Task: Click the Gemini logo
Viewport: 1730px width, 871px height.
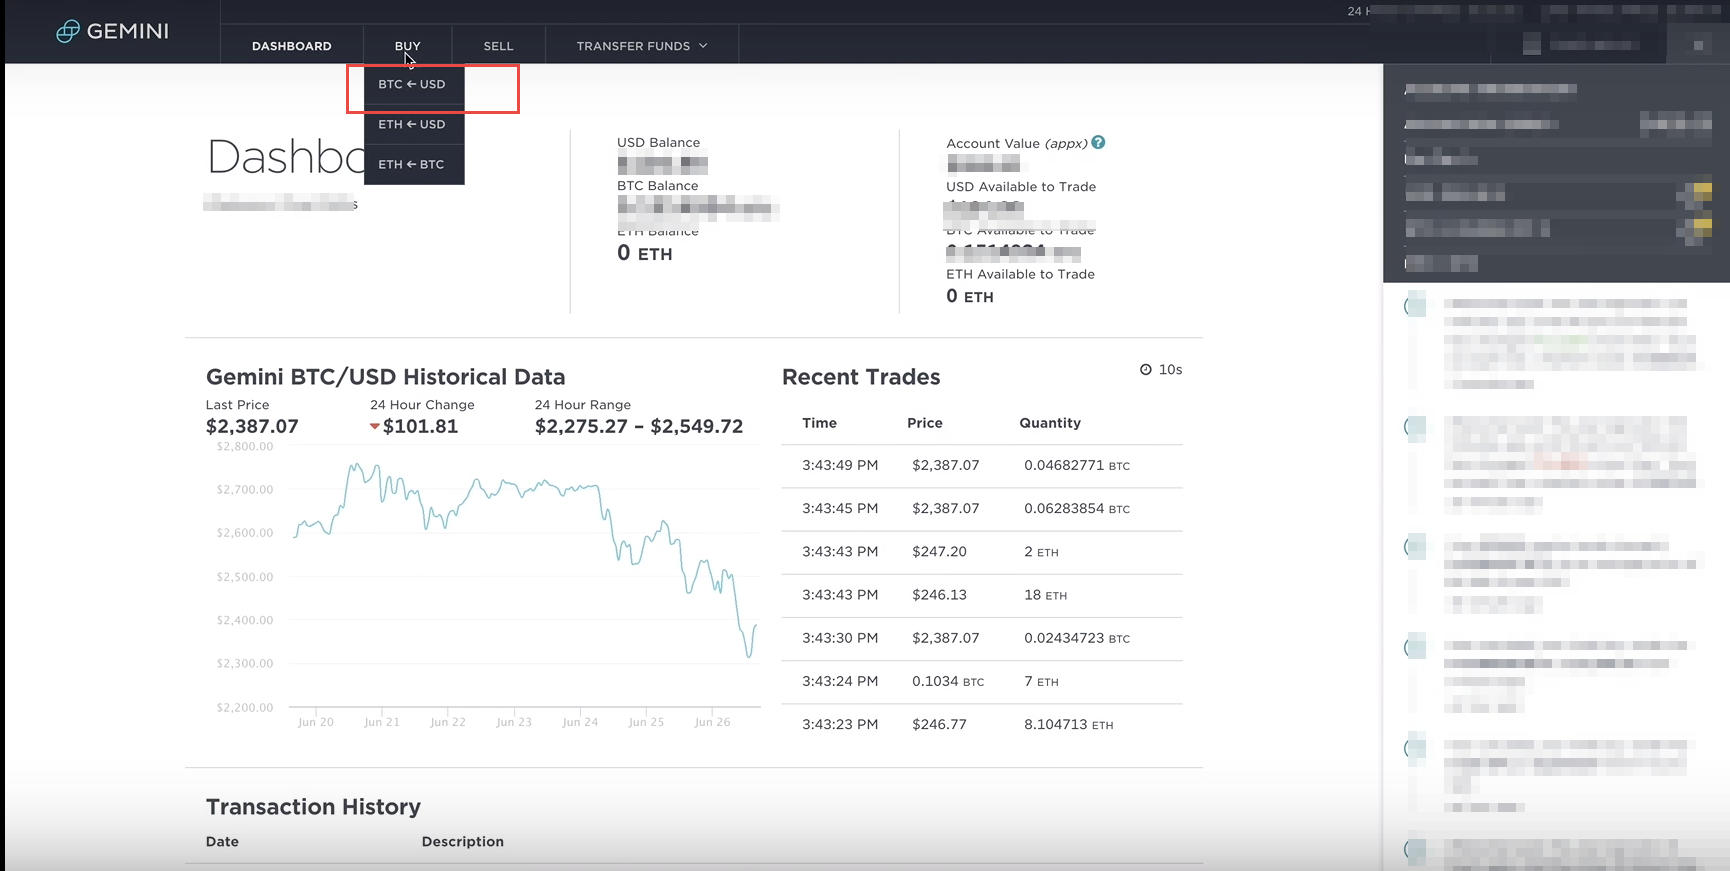Action: [112, 31]
